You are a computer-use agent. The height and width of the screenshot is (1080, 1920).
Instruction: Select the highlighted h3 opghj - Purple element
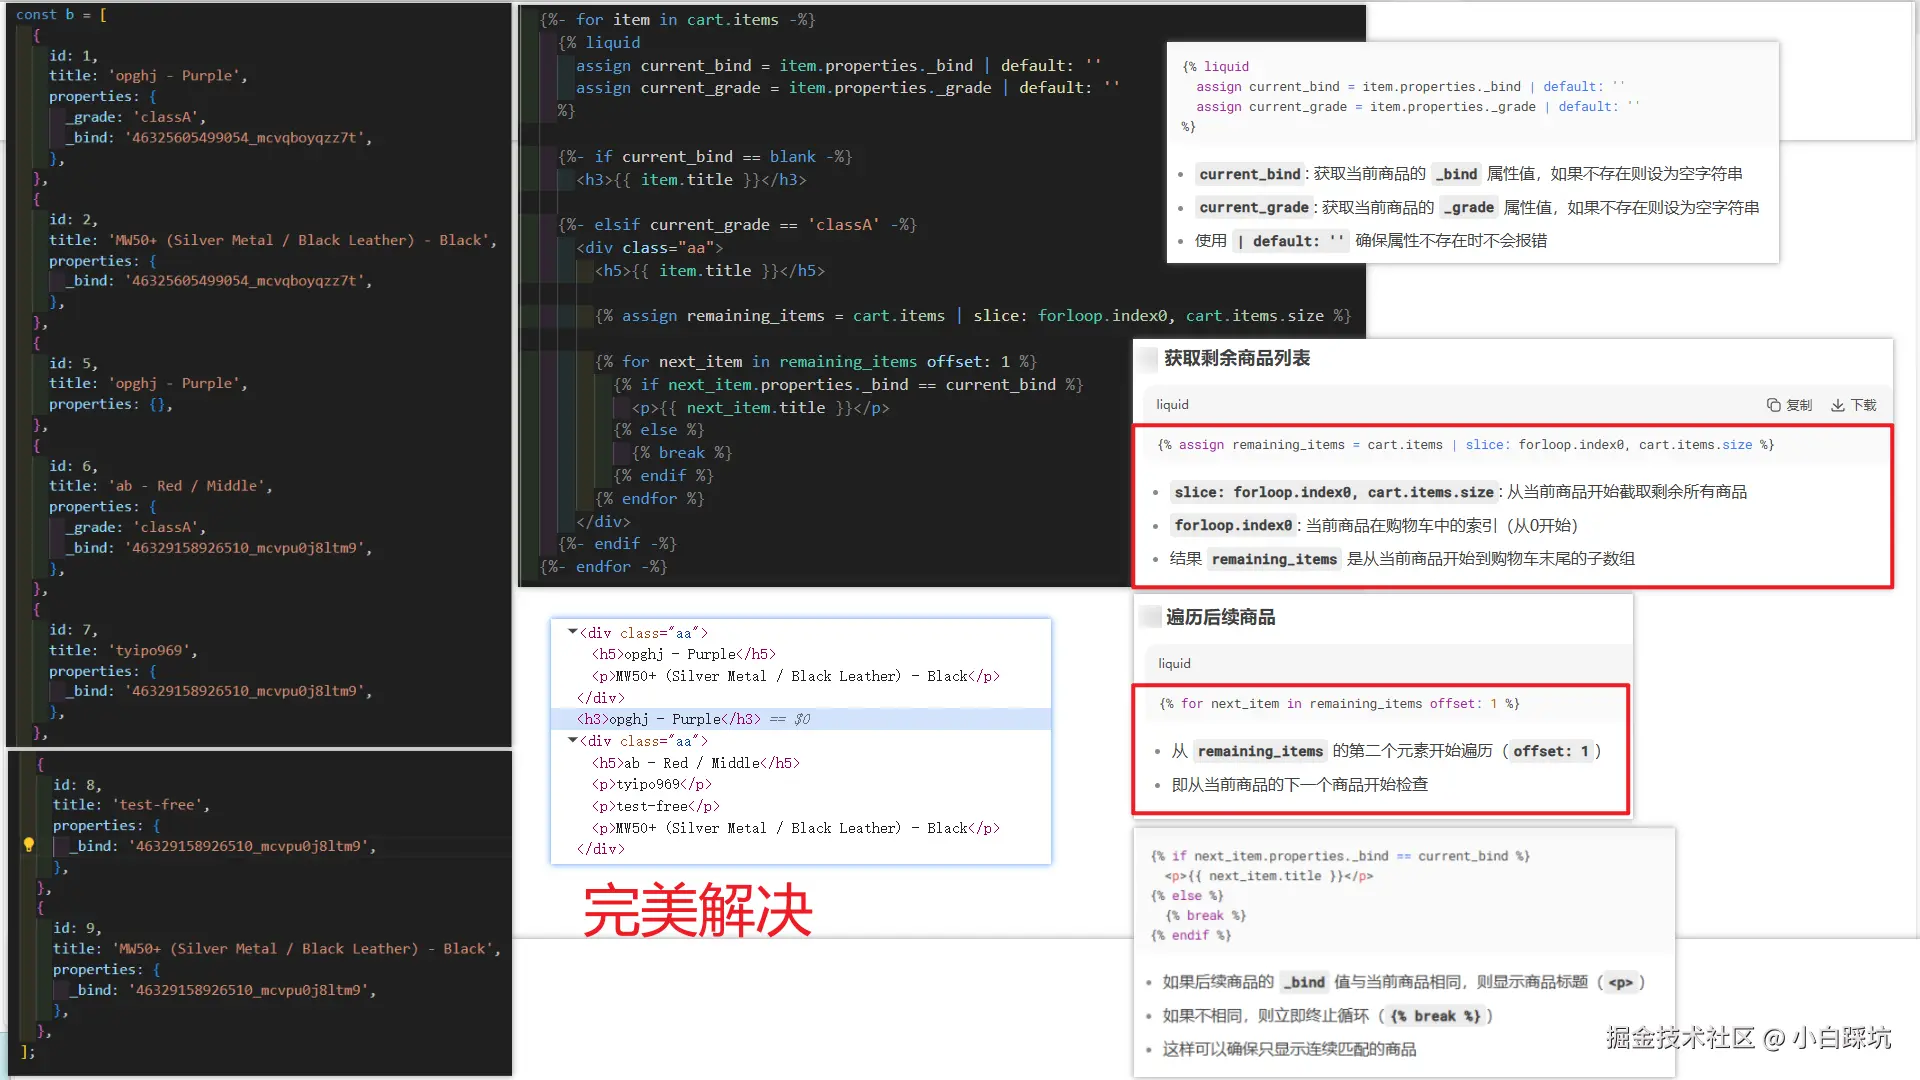point(668,719)
